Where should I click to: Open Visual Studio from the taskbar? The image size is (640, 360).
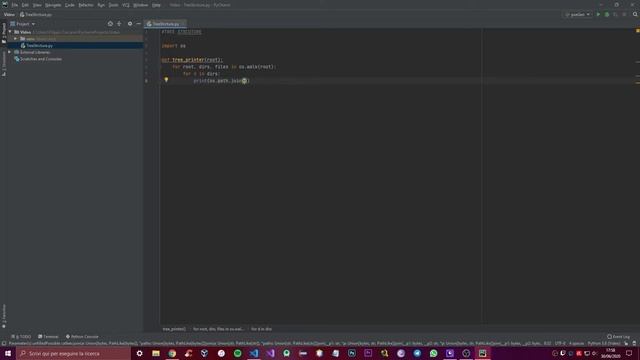[270, 353]
